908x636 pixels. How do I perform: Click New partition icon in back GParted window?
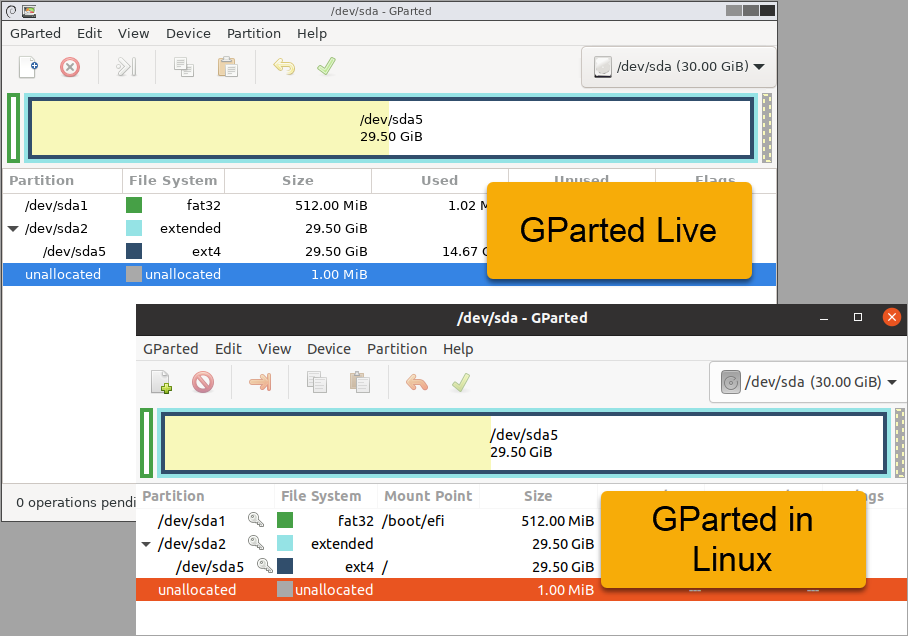tap(28, 67)
